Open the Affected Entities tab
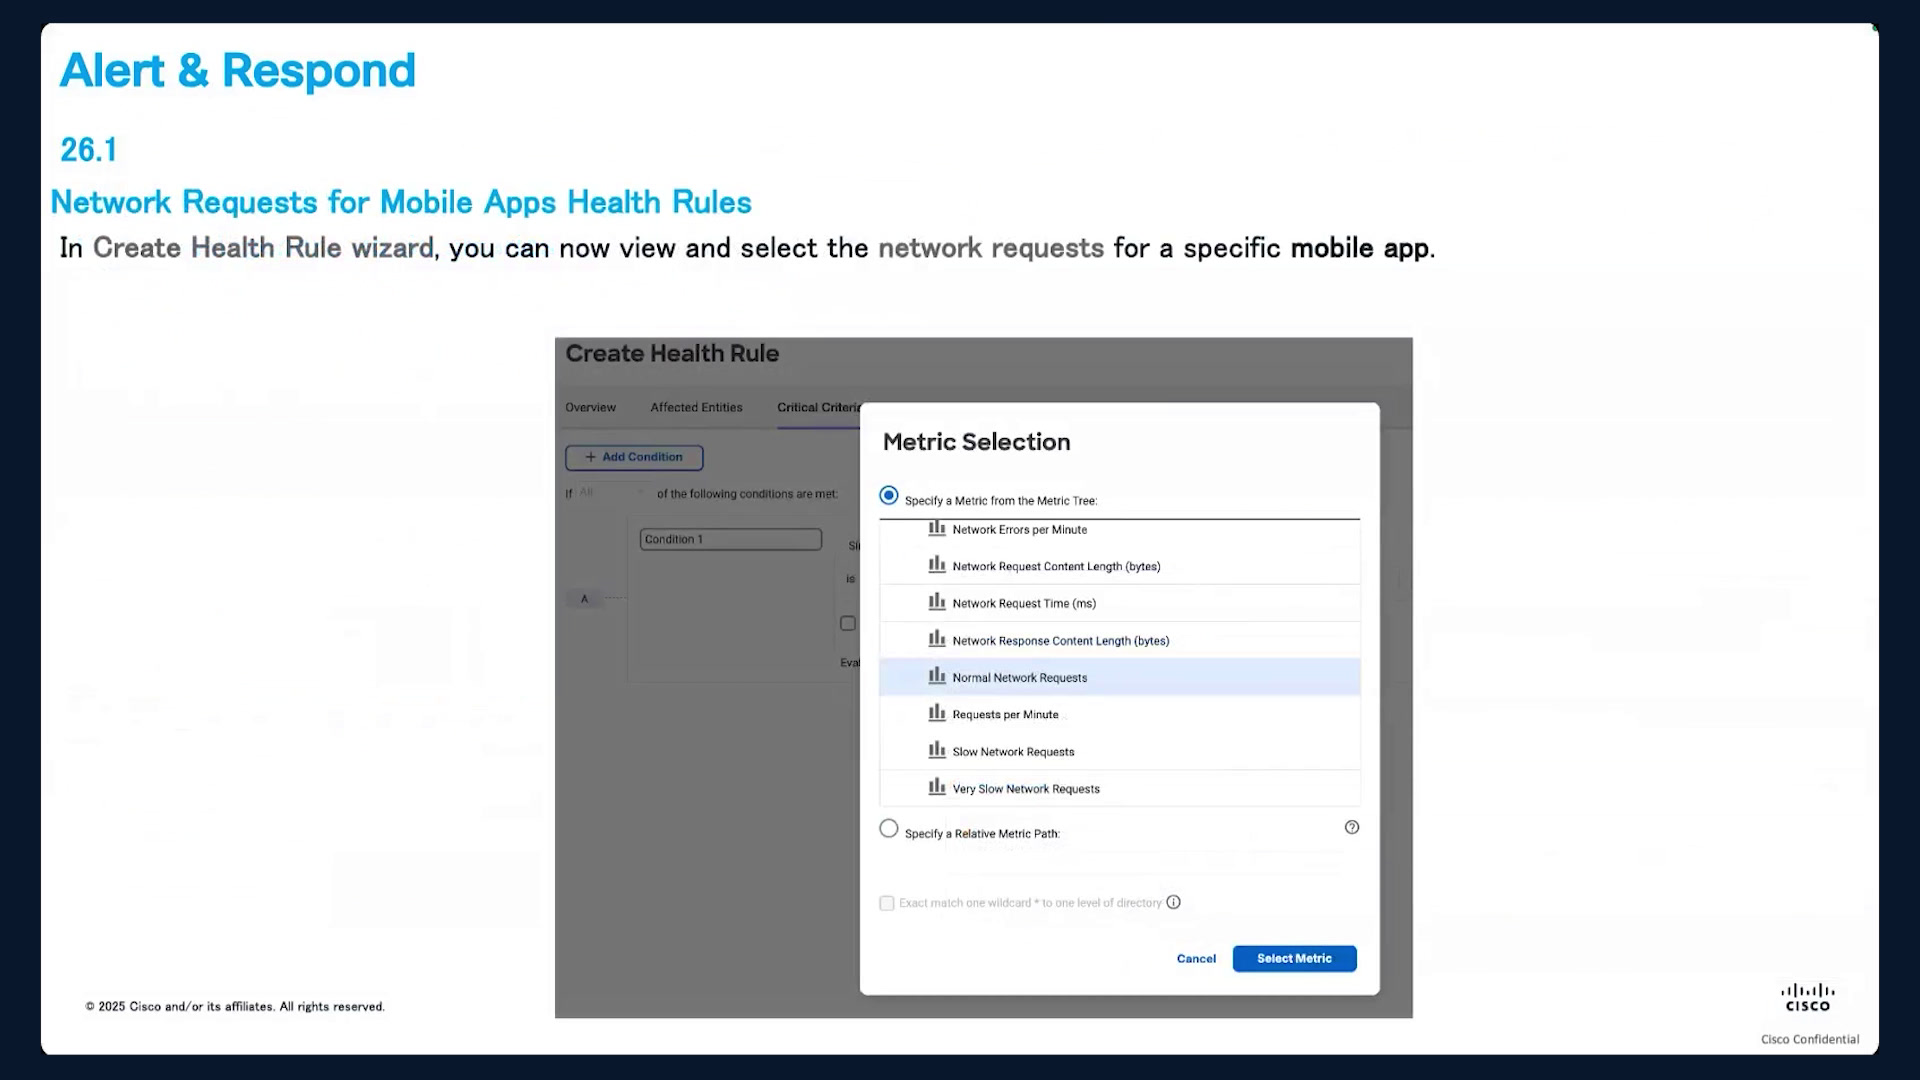 pos(696,407)
